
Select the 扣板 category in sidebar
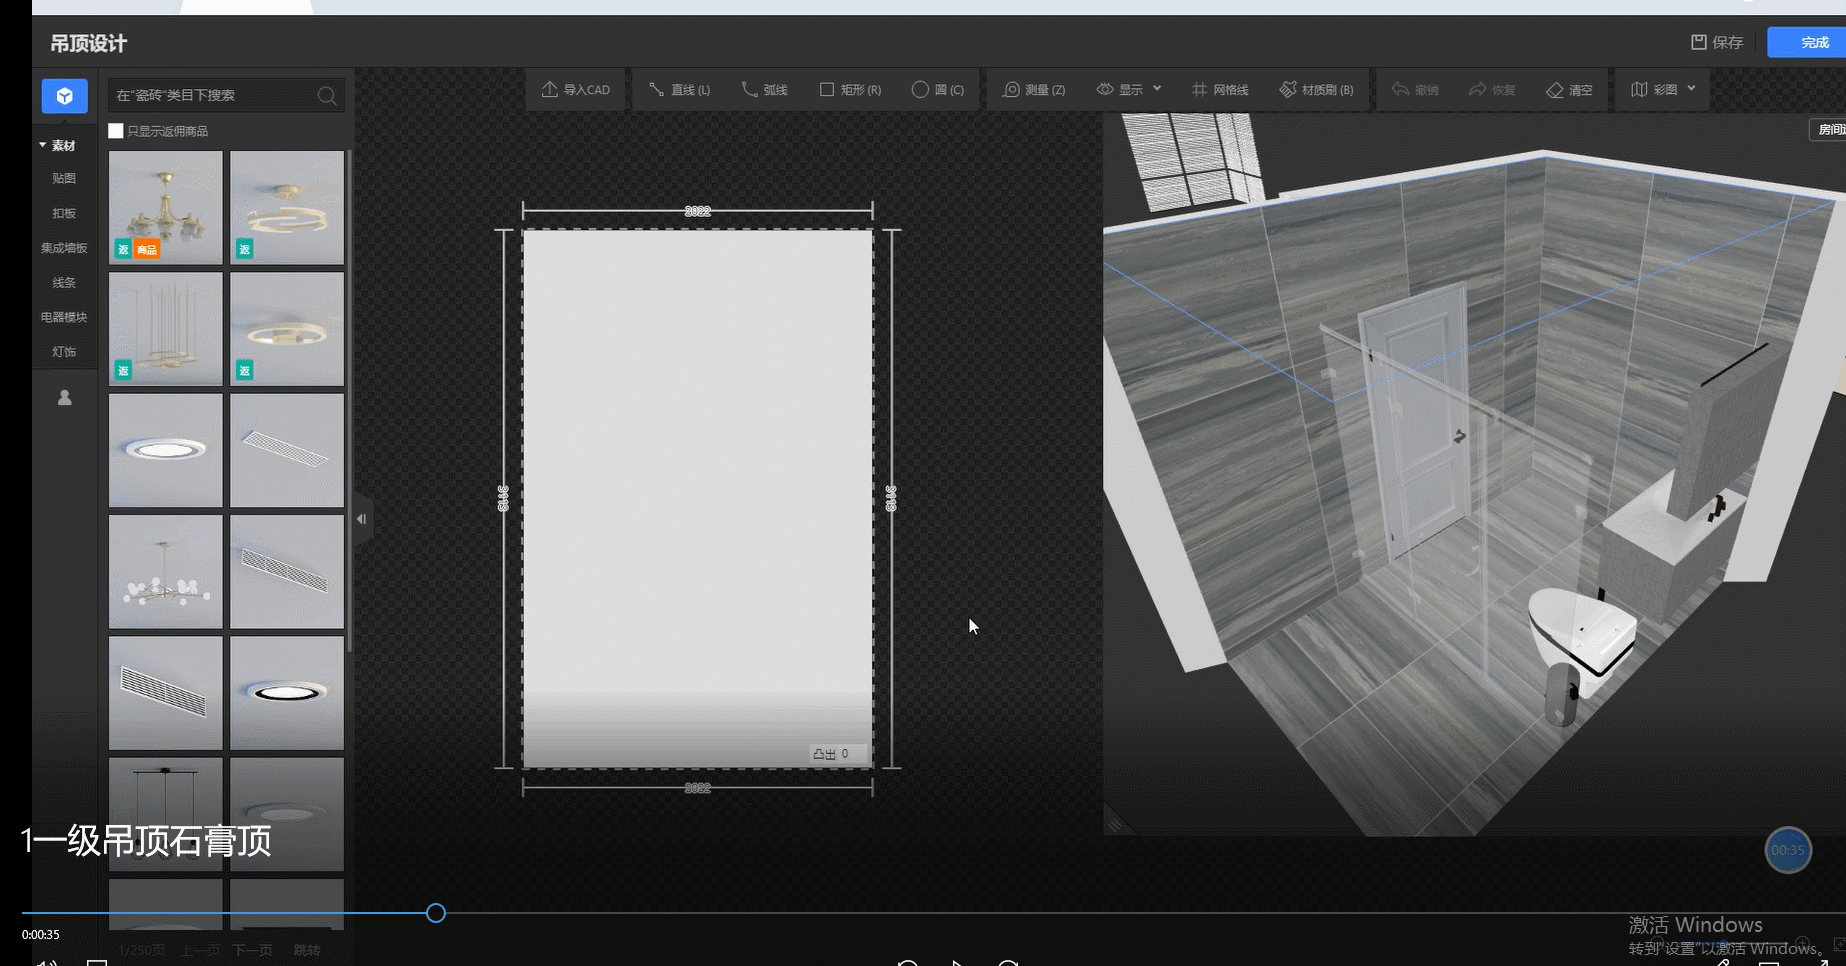point(64,213)
